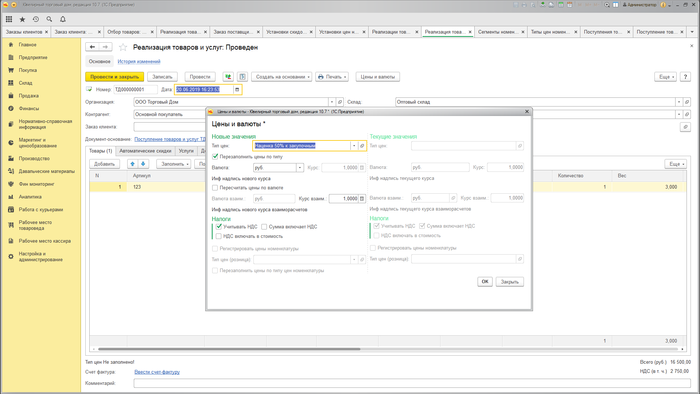Click Закрыть button in dialog

(509, 282)
